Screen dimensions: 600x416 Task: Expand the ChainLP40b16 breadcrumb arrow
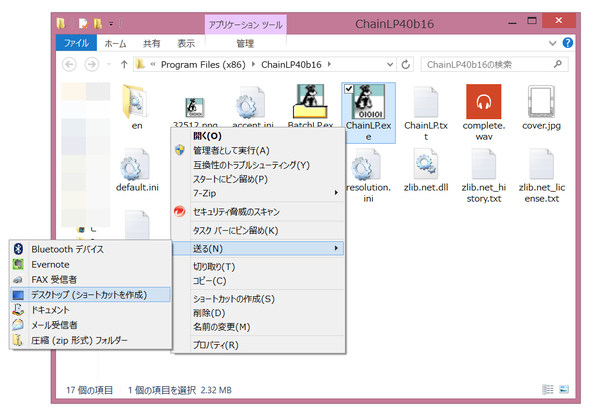tap(329, 64)
